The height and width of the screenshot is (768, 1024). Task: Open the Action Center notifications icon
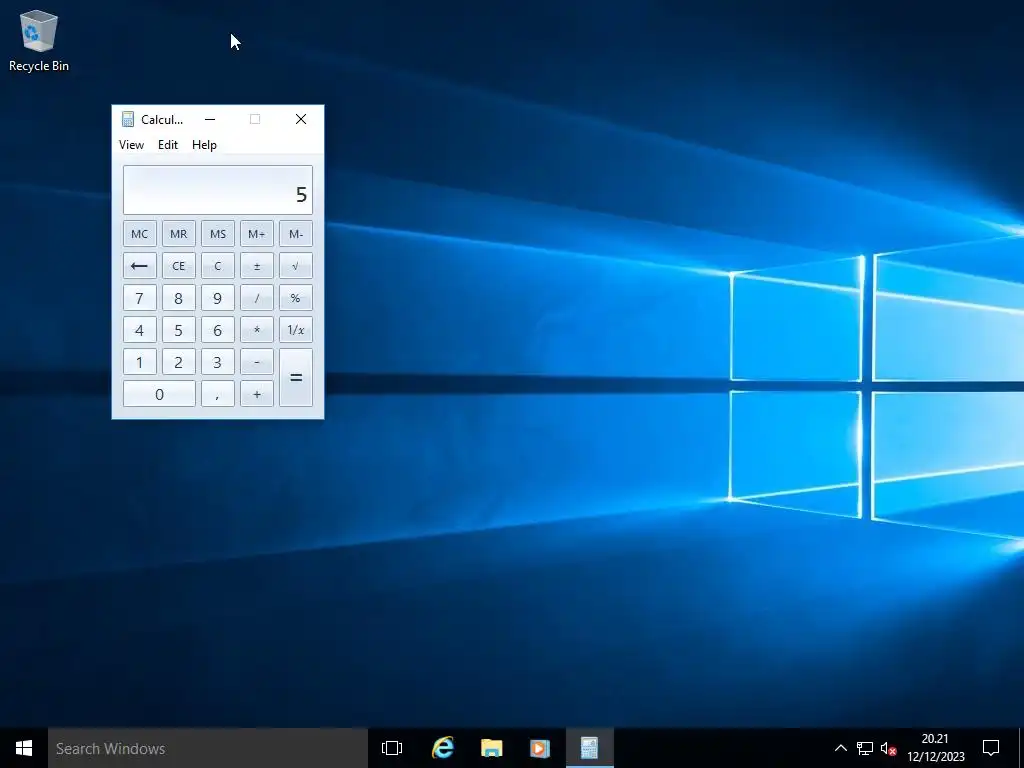[x=991, y=748]
